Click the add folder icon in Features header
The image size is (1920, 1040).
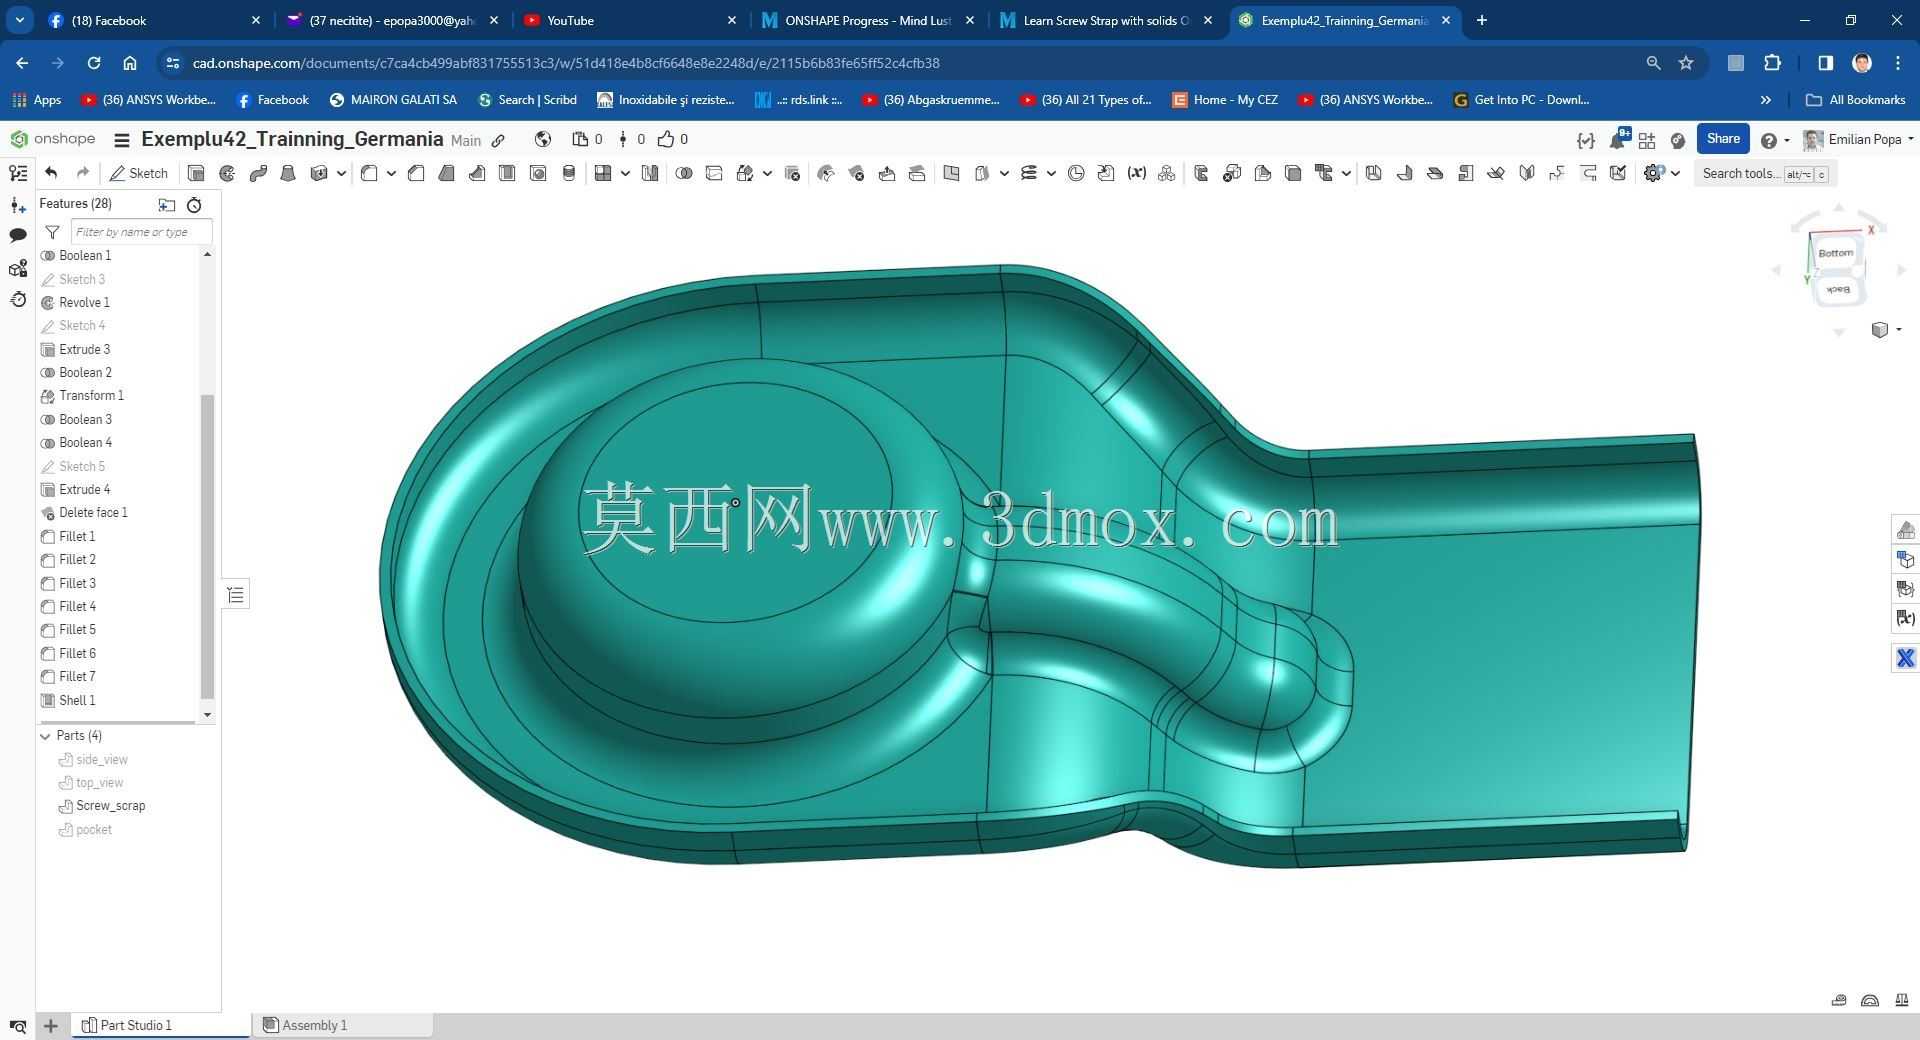pyautogui.click(x=166, y=205)
